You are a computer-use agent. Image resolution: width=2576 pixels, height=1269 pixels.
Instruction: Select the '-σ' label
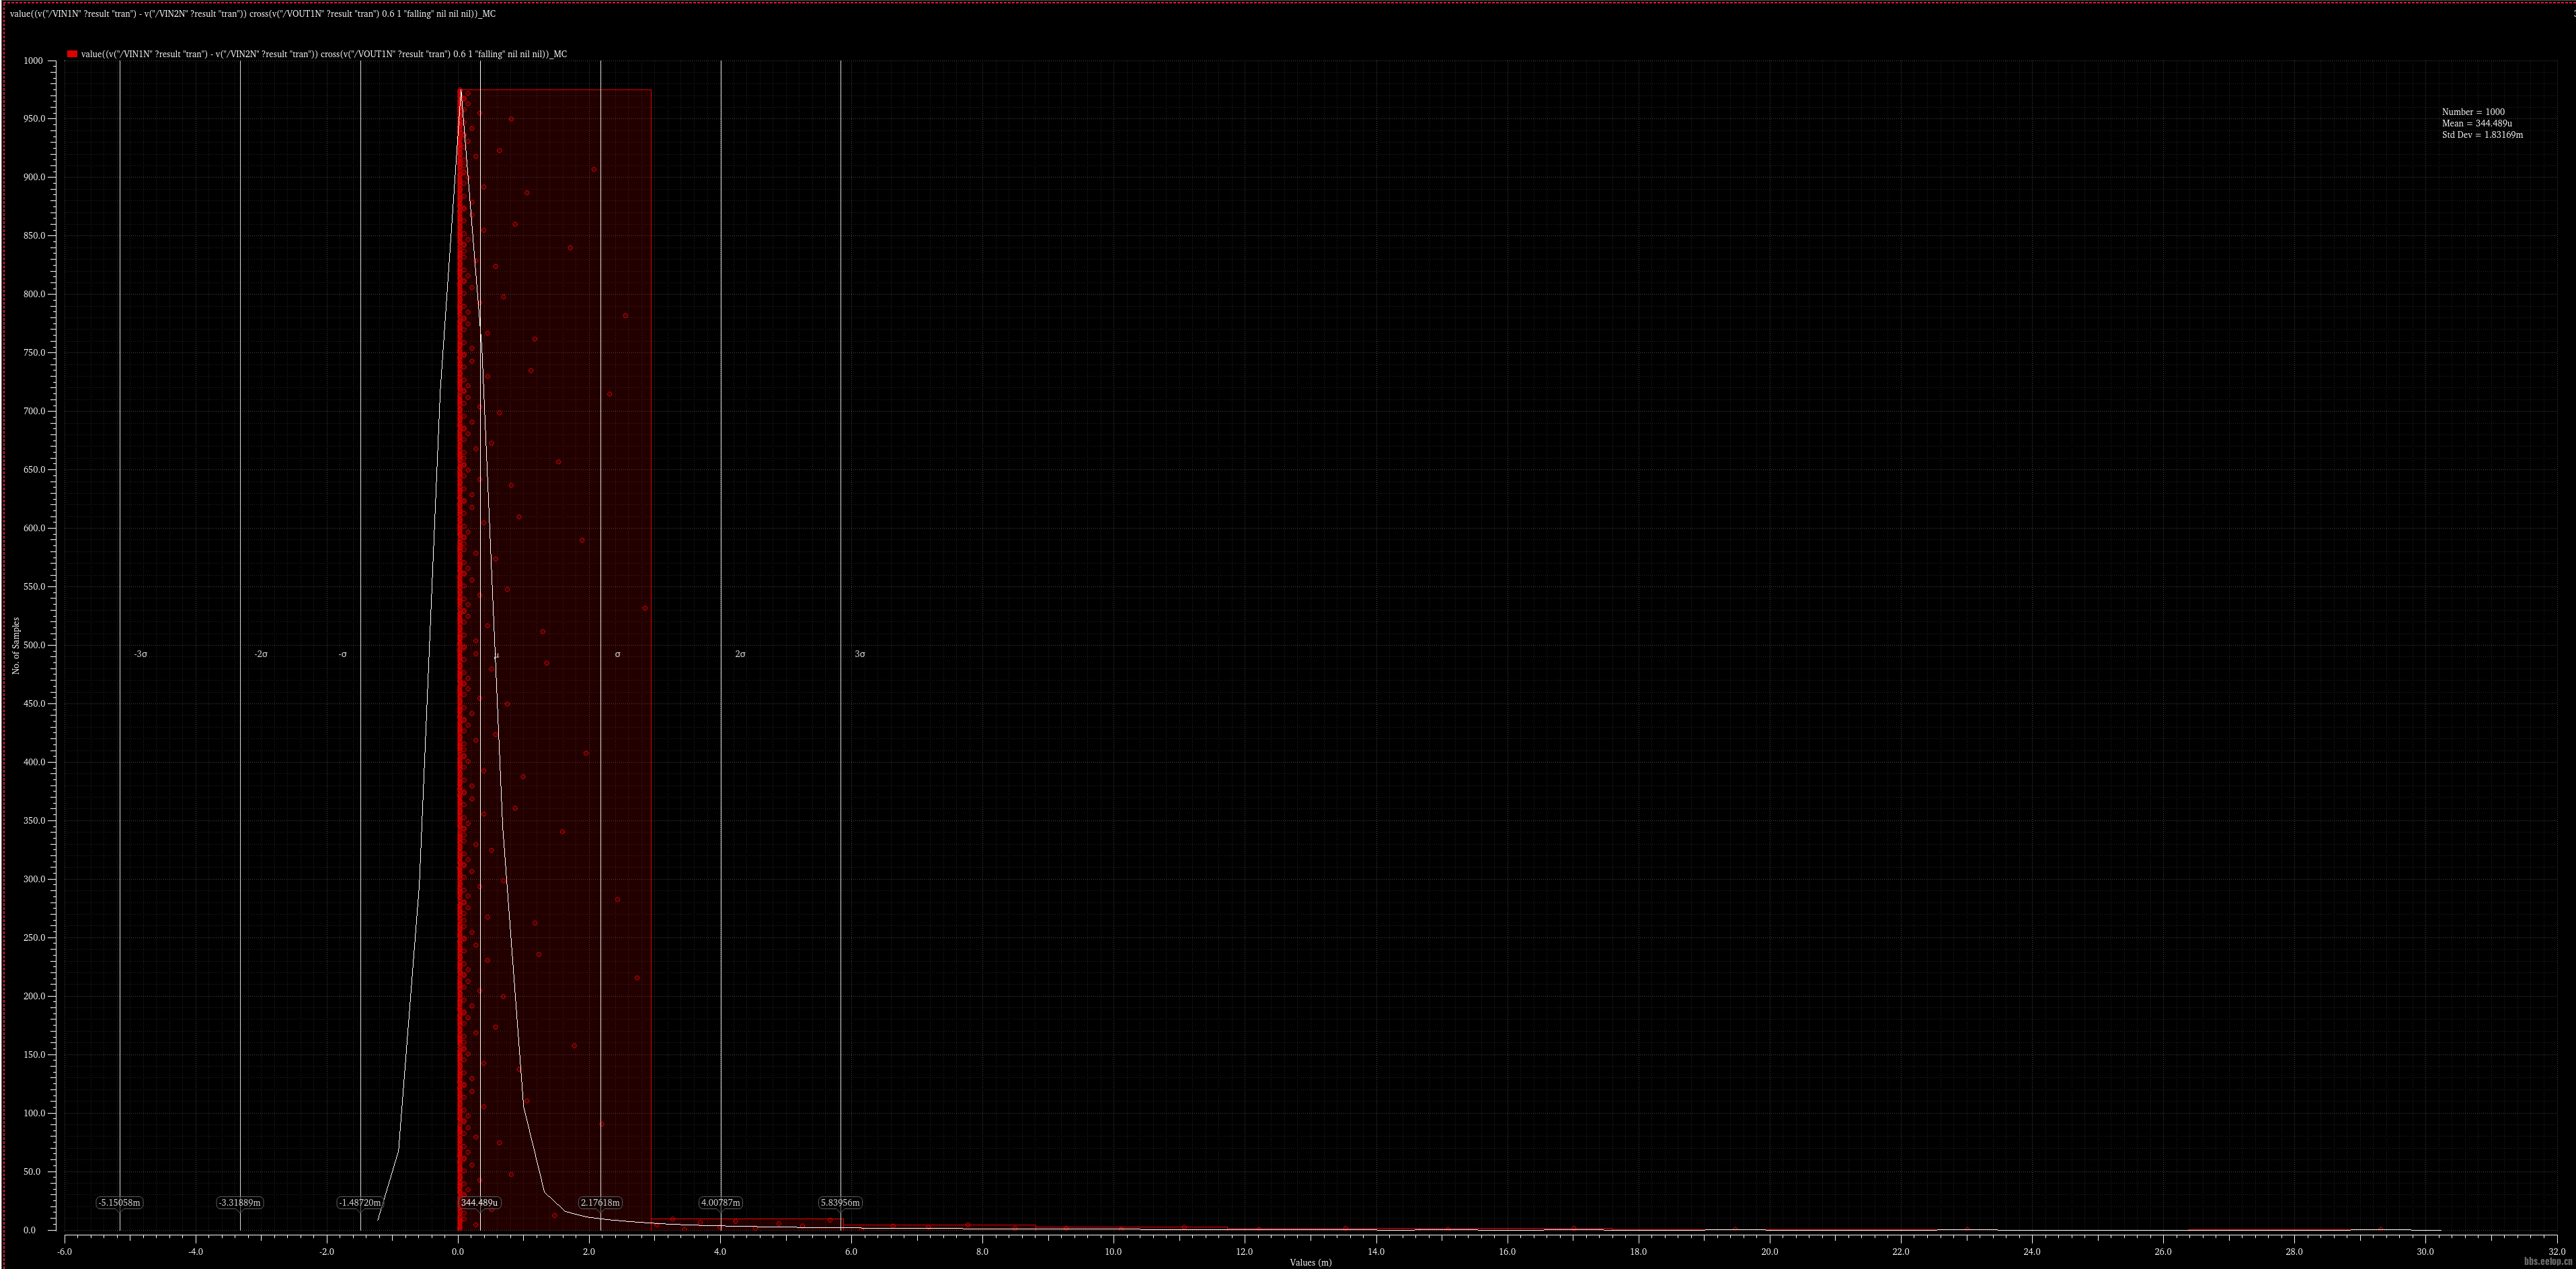tap(343, 654)
